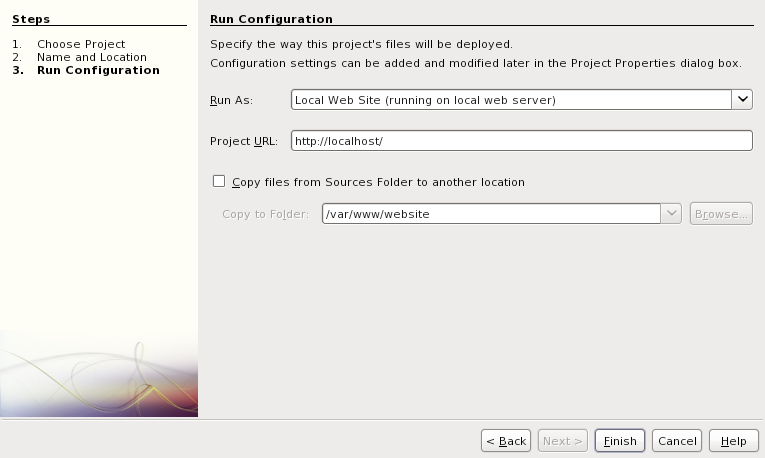This screenshot has width=765, height=458.
Task: Expand the Copy to Folder dropdown arrow
Action: click(671, 214)
